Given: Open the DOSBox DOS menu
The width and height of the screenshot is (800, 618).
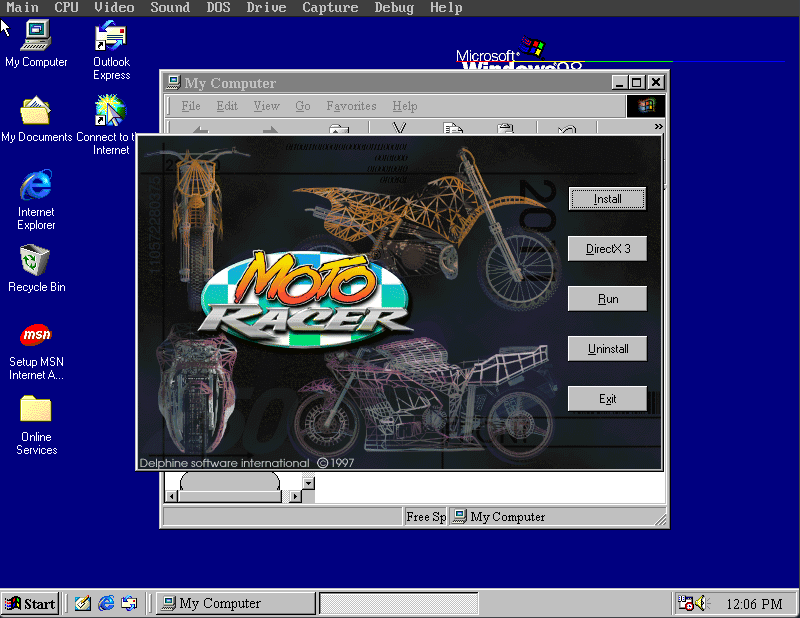Looking at the screenshot, I should (x=218, y=8).
